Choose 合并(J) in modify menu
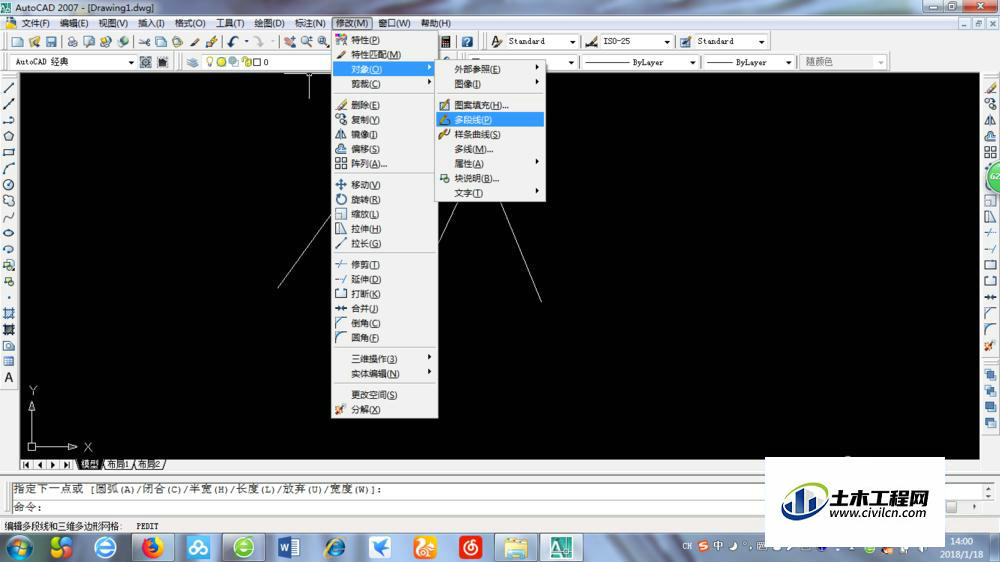Image resolution: width=1000 pixels, height=562 pixels. 385,308
